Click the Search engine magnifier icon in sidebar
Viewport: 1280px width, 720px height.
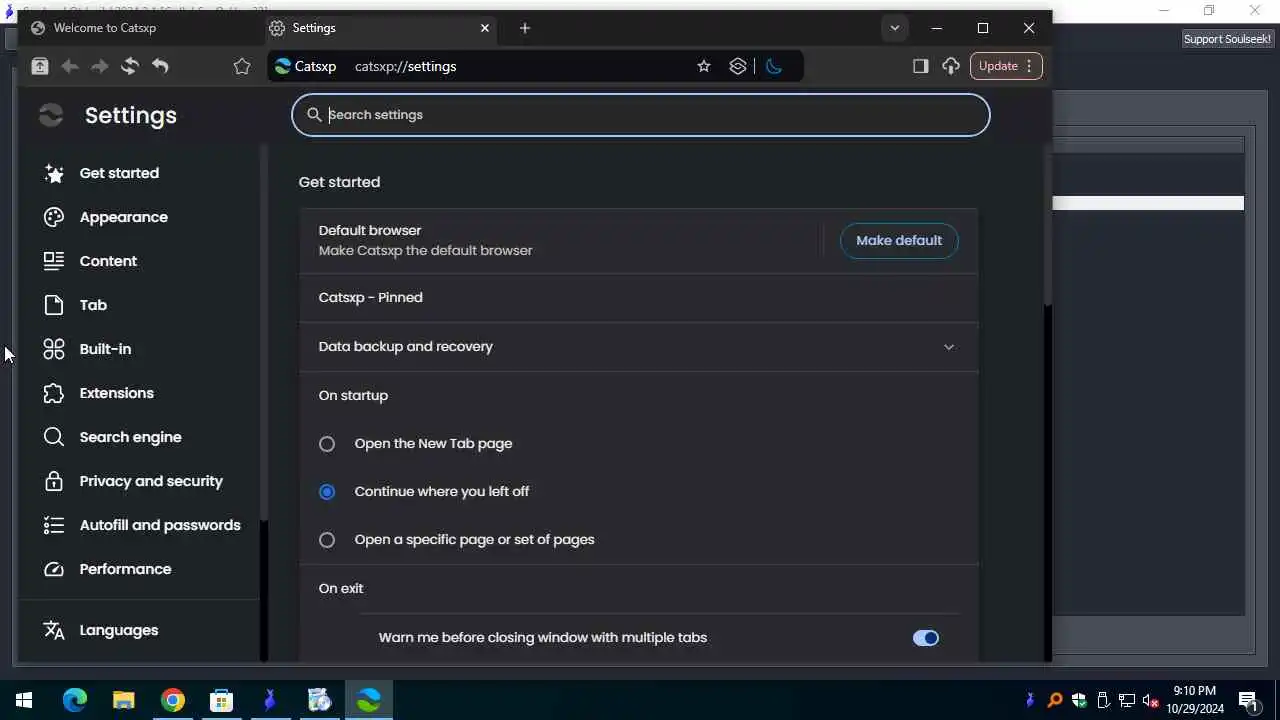tap(54, 437)
